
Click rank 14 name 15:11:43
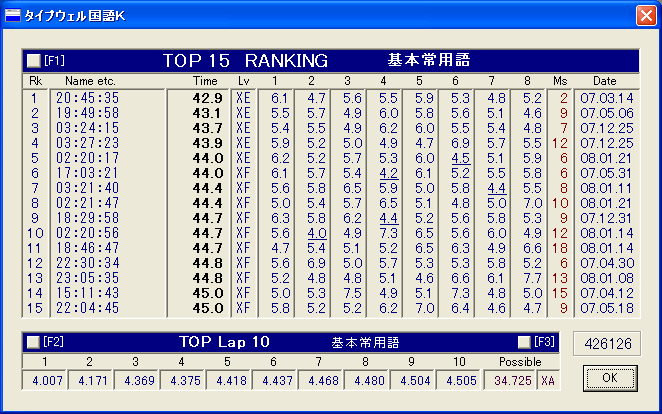pos(88,293)
